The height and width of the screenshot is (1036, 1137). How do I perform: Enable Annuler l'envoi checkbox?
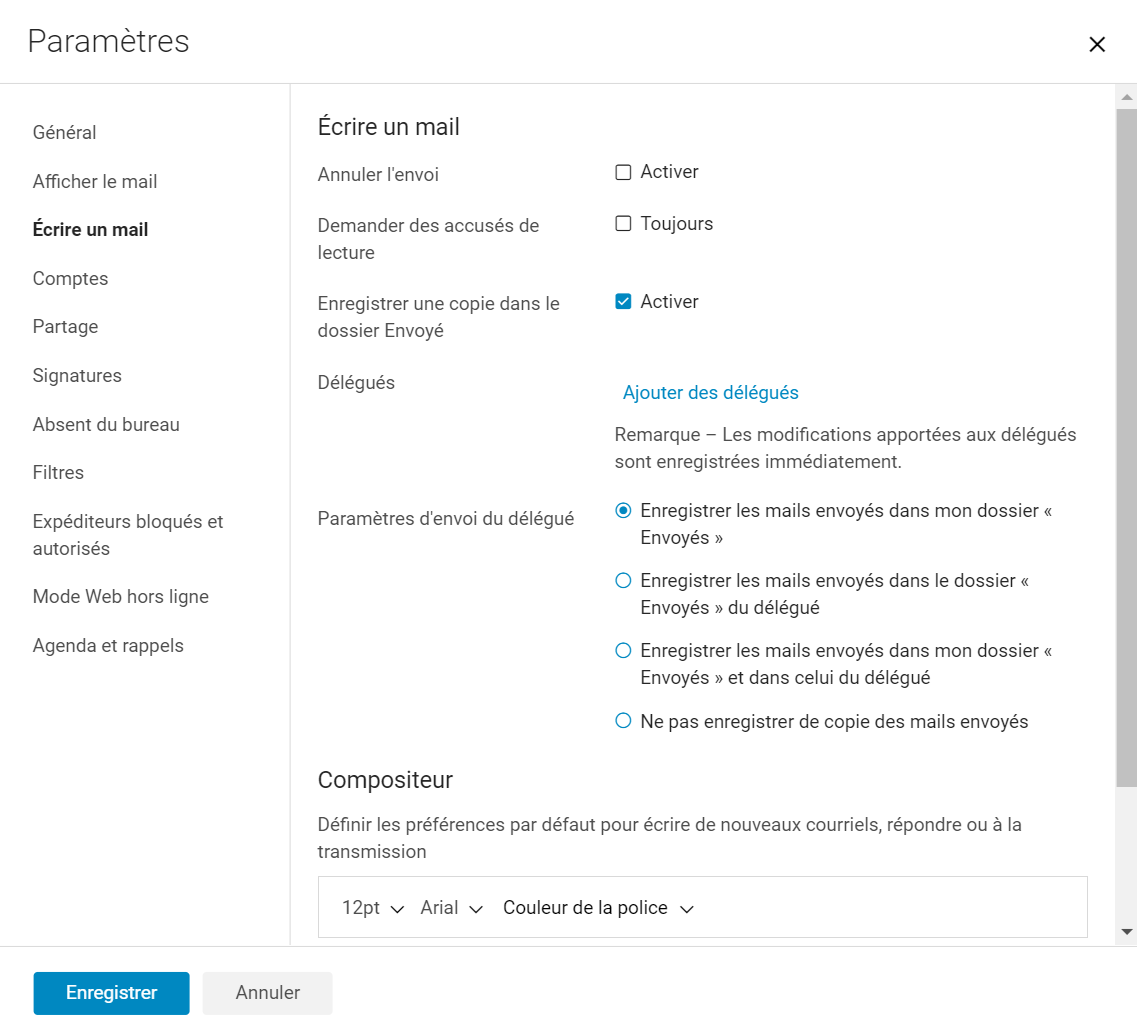pos(623,172)
